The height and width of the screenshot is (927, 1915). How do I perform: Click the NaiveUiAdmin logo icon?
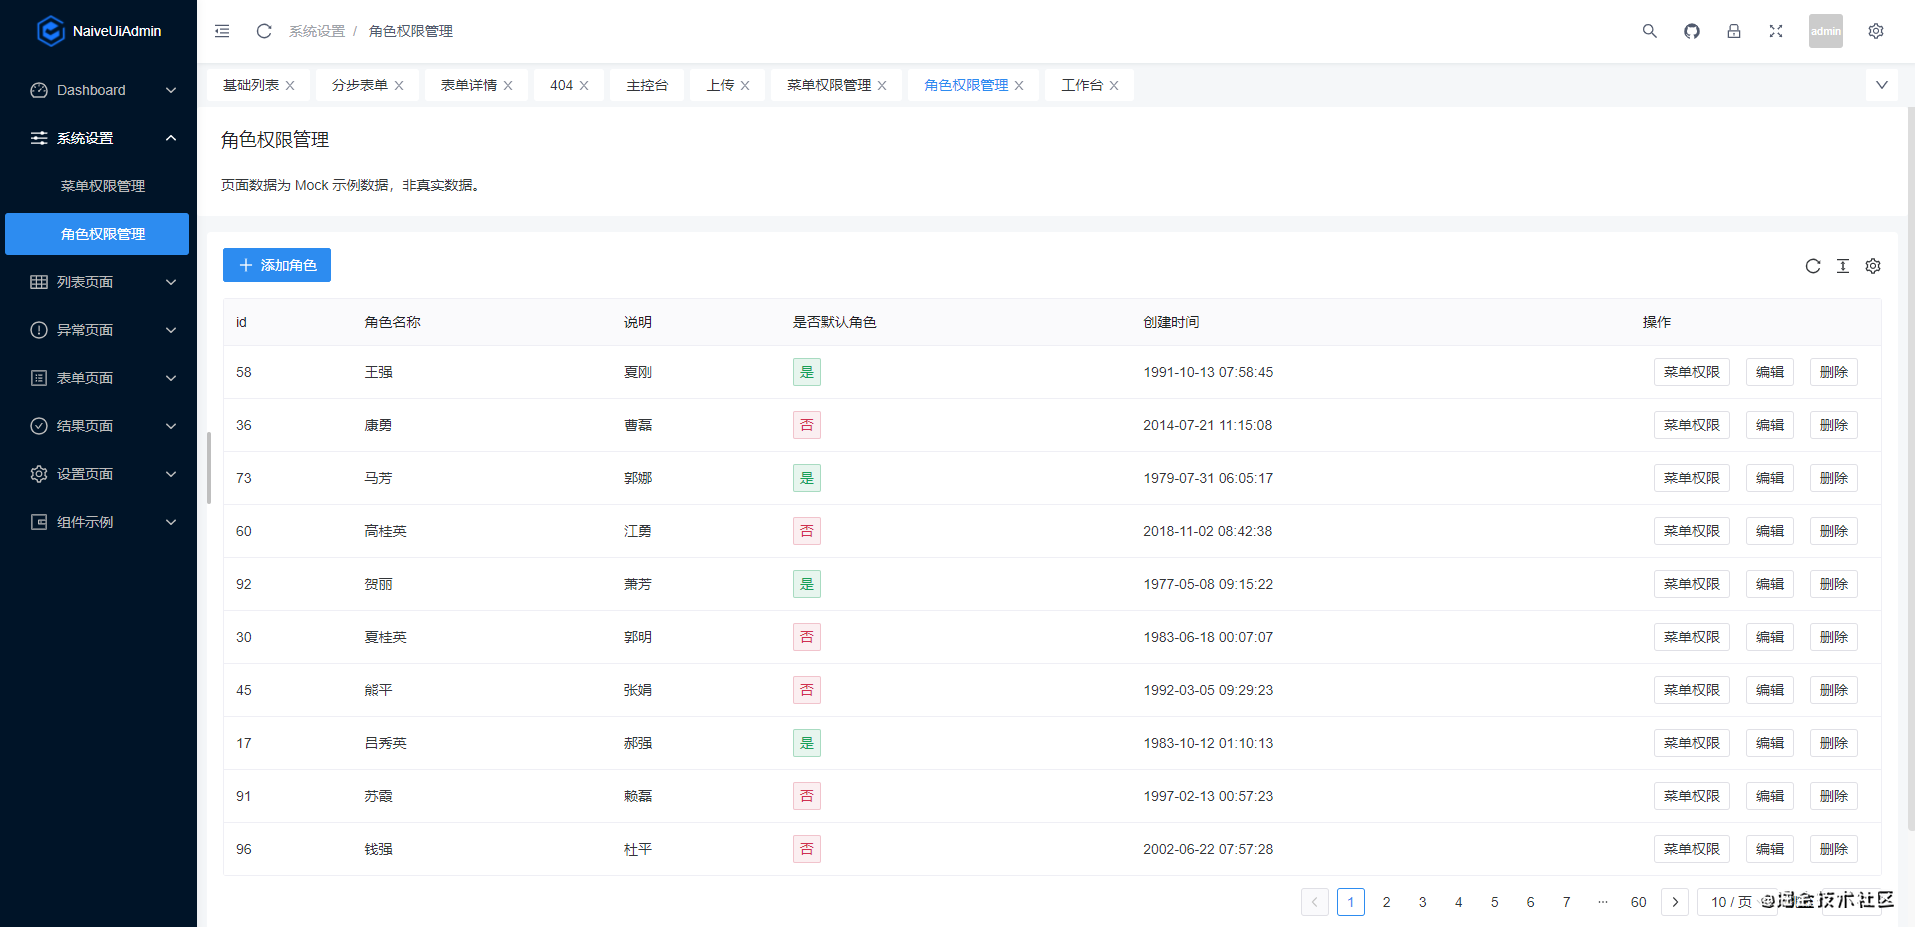[50, 31]
